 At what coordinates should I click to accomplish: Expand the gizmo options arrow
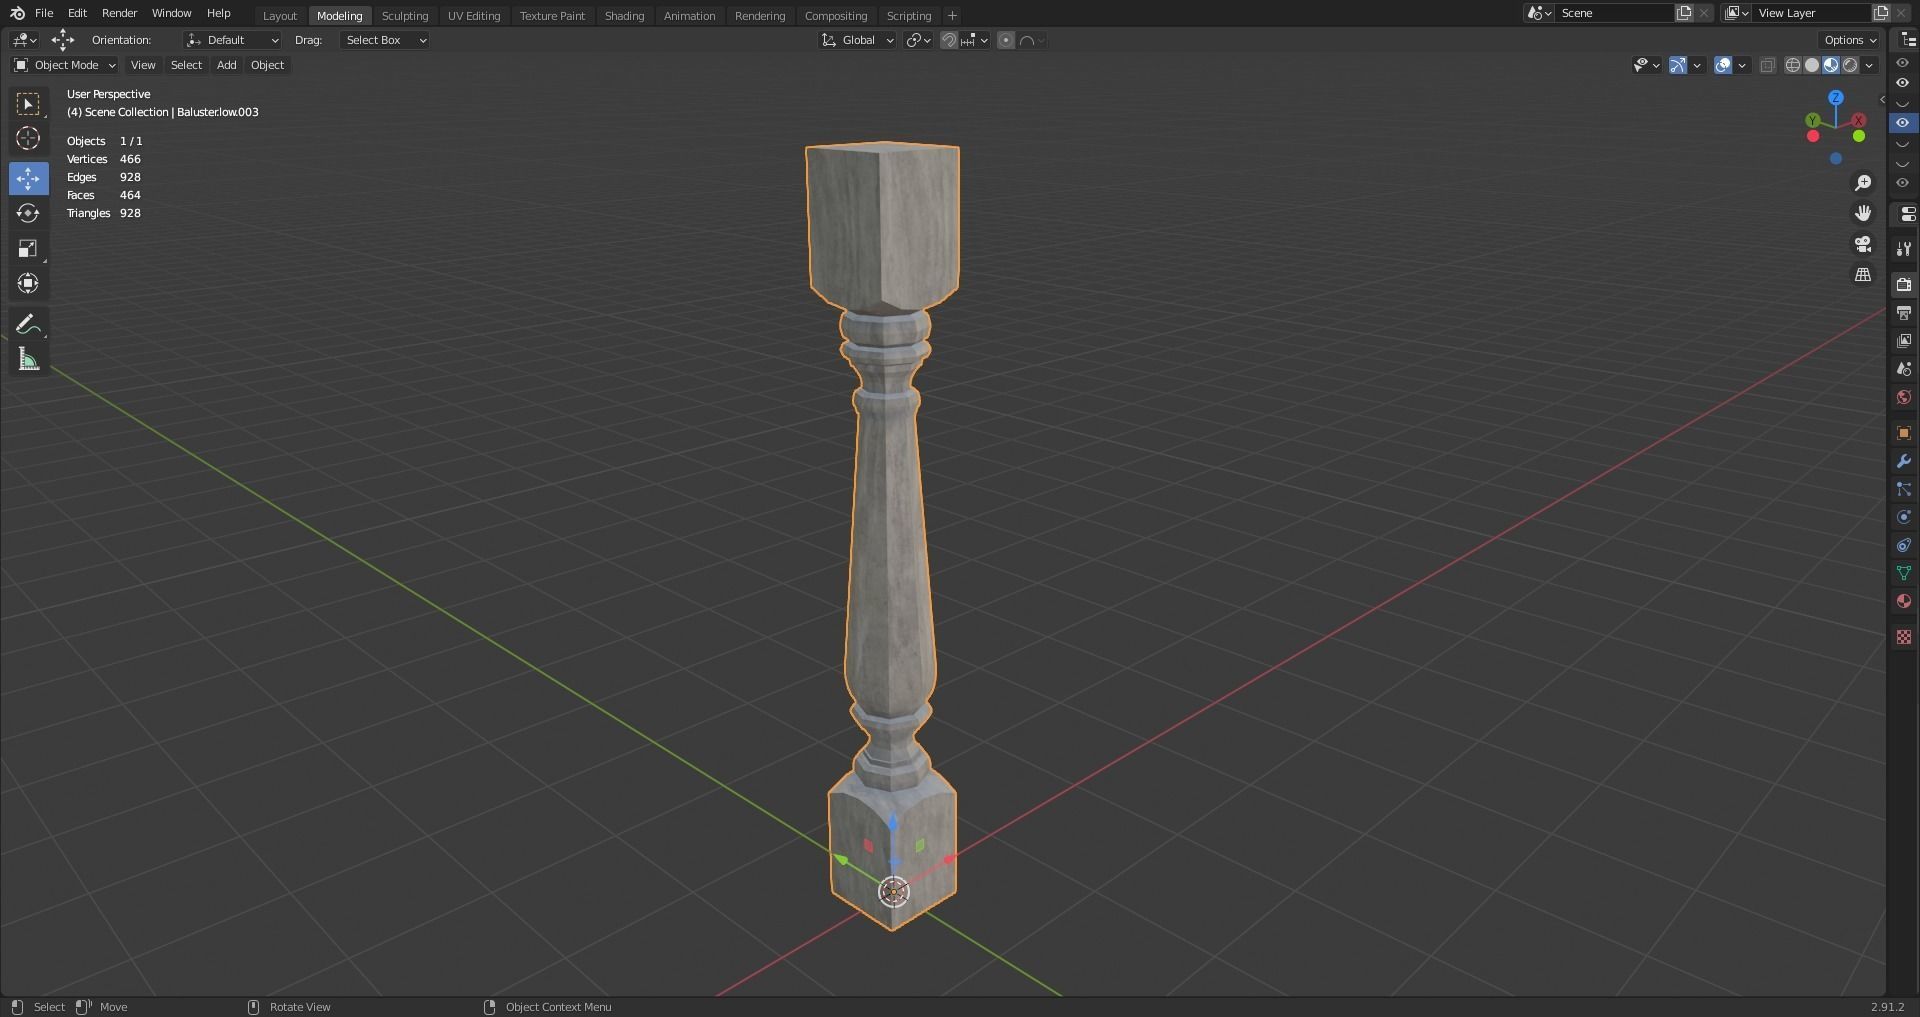pyautogui.click(x=1697, y=65)
